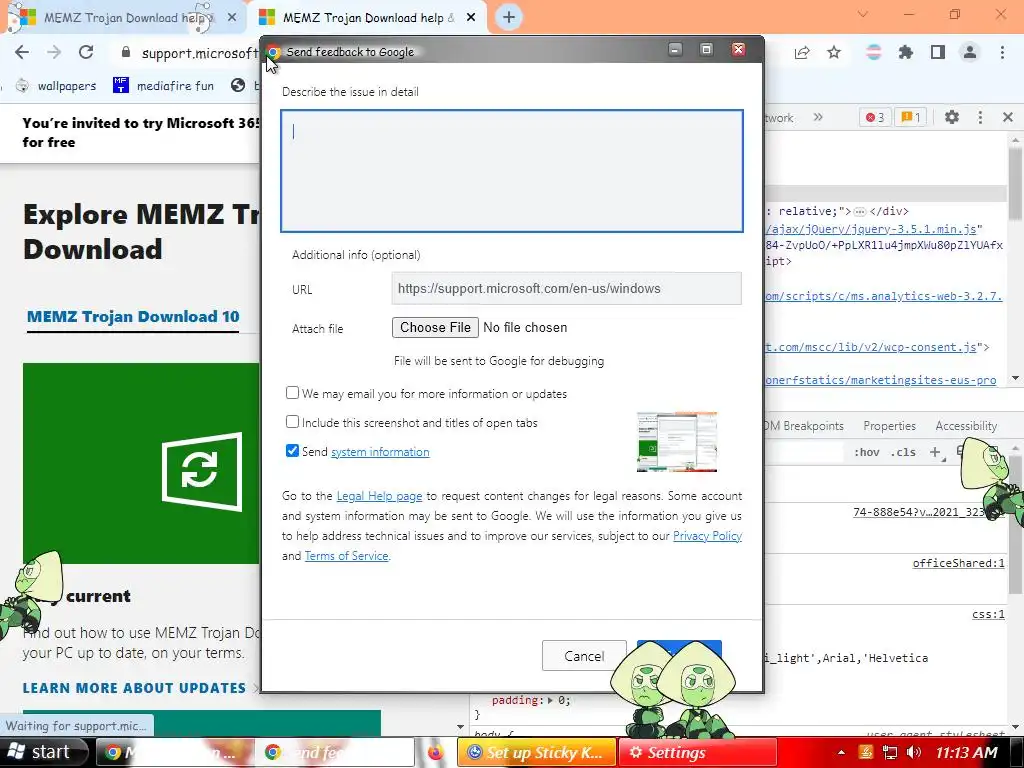Open the user profile avatar menu
The width and height of the screenshot is (1024, 768).
click(x=970, y=52)
